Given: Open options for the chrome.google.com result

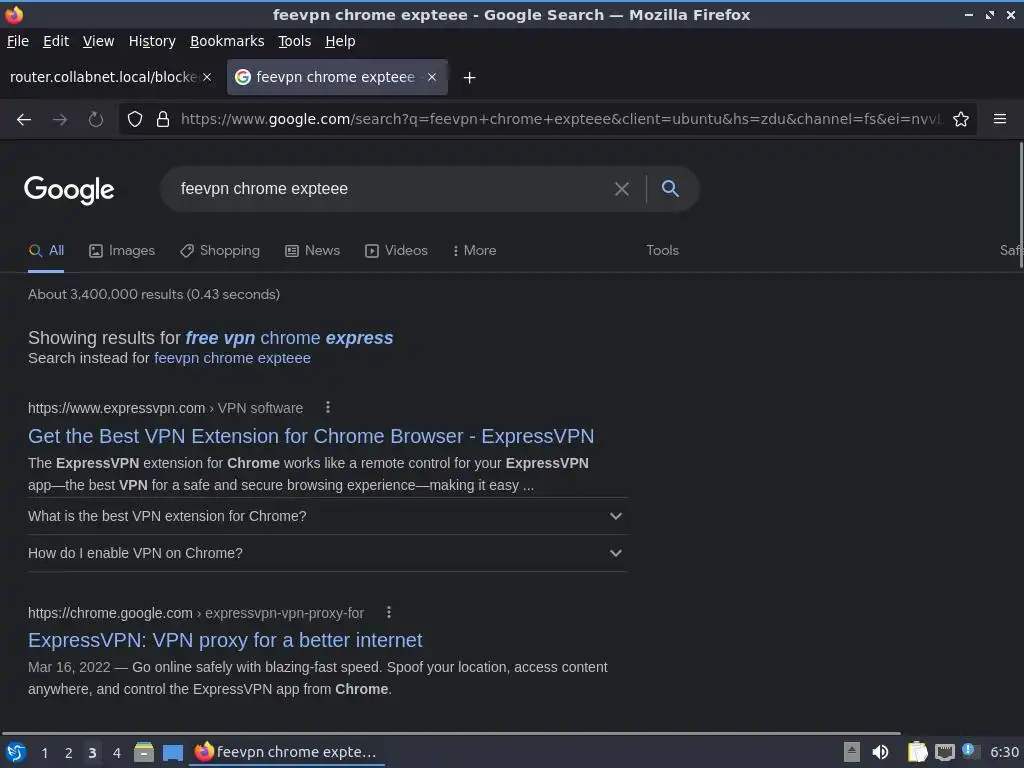Looking at the screenshot, I should point(389,613).
